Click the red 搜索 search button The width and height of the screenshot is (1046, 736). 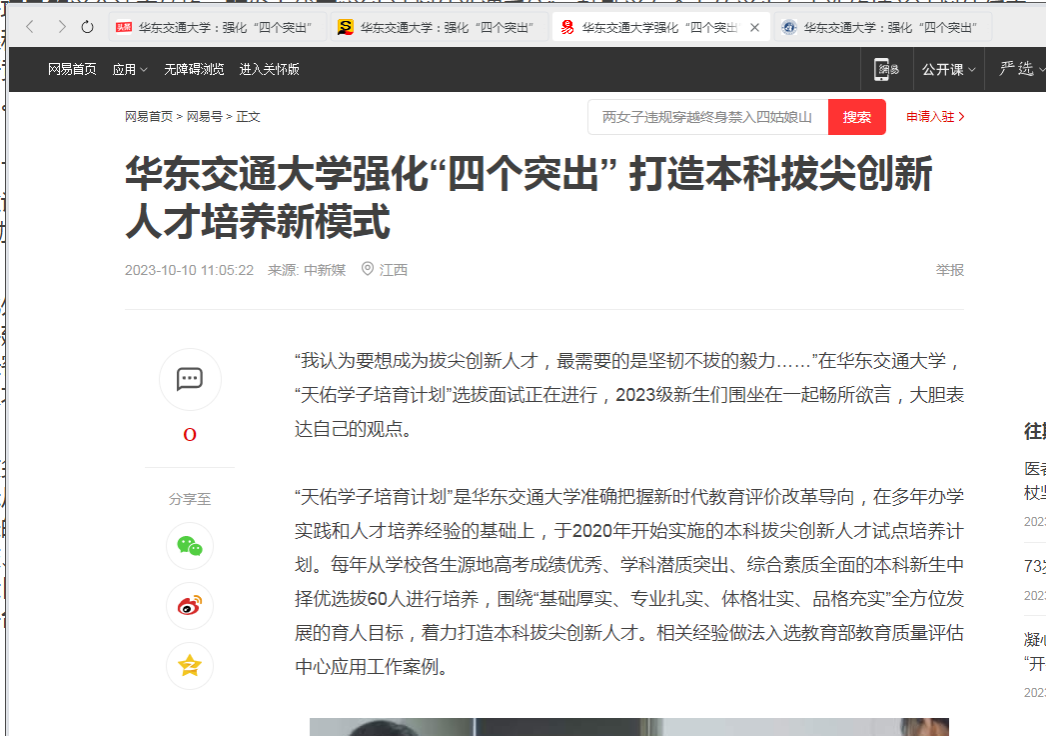(857, 117)
